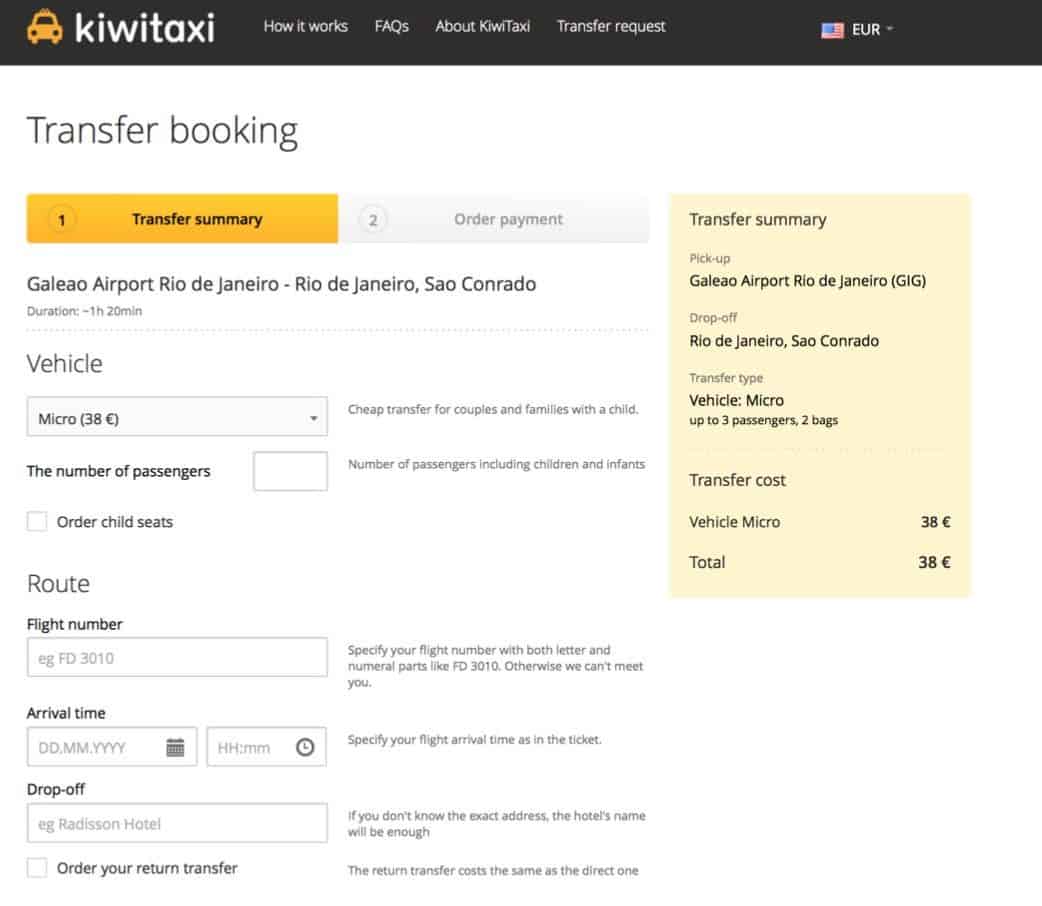Click the Flight number input field
This screenshot has height=906, width=1042.
[177, 658]
